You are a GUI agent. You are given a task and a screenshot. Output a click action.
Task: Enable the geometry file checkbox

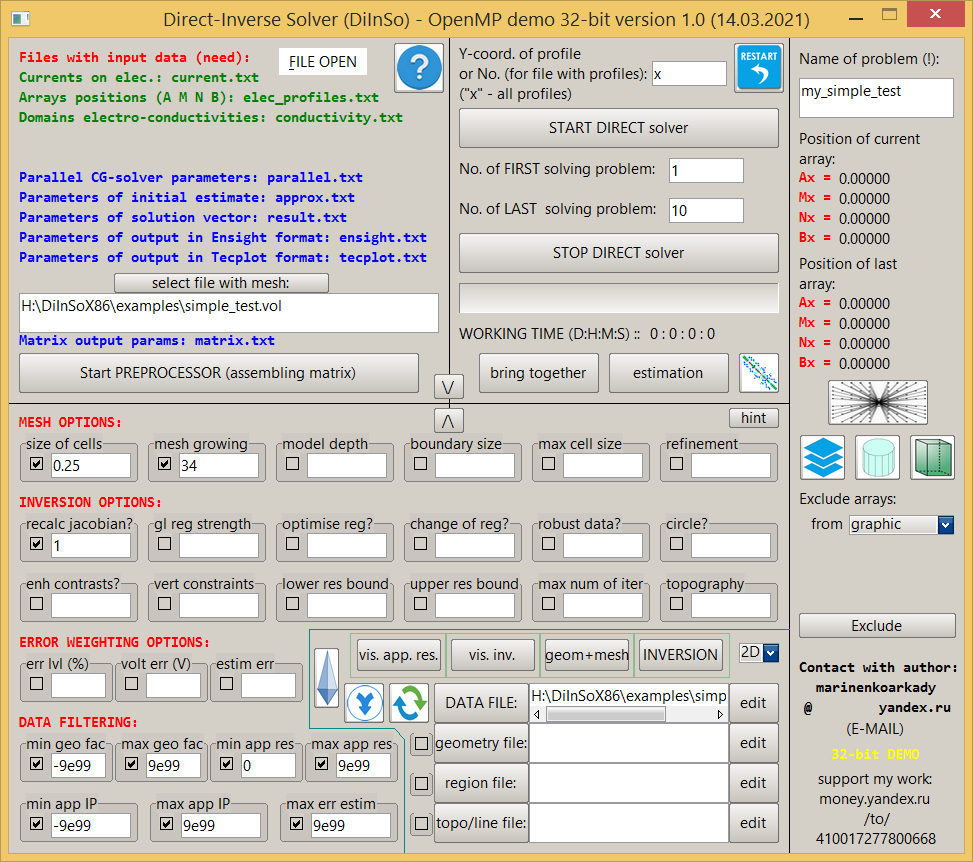pyautogui.click(x=421, y=743)
